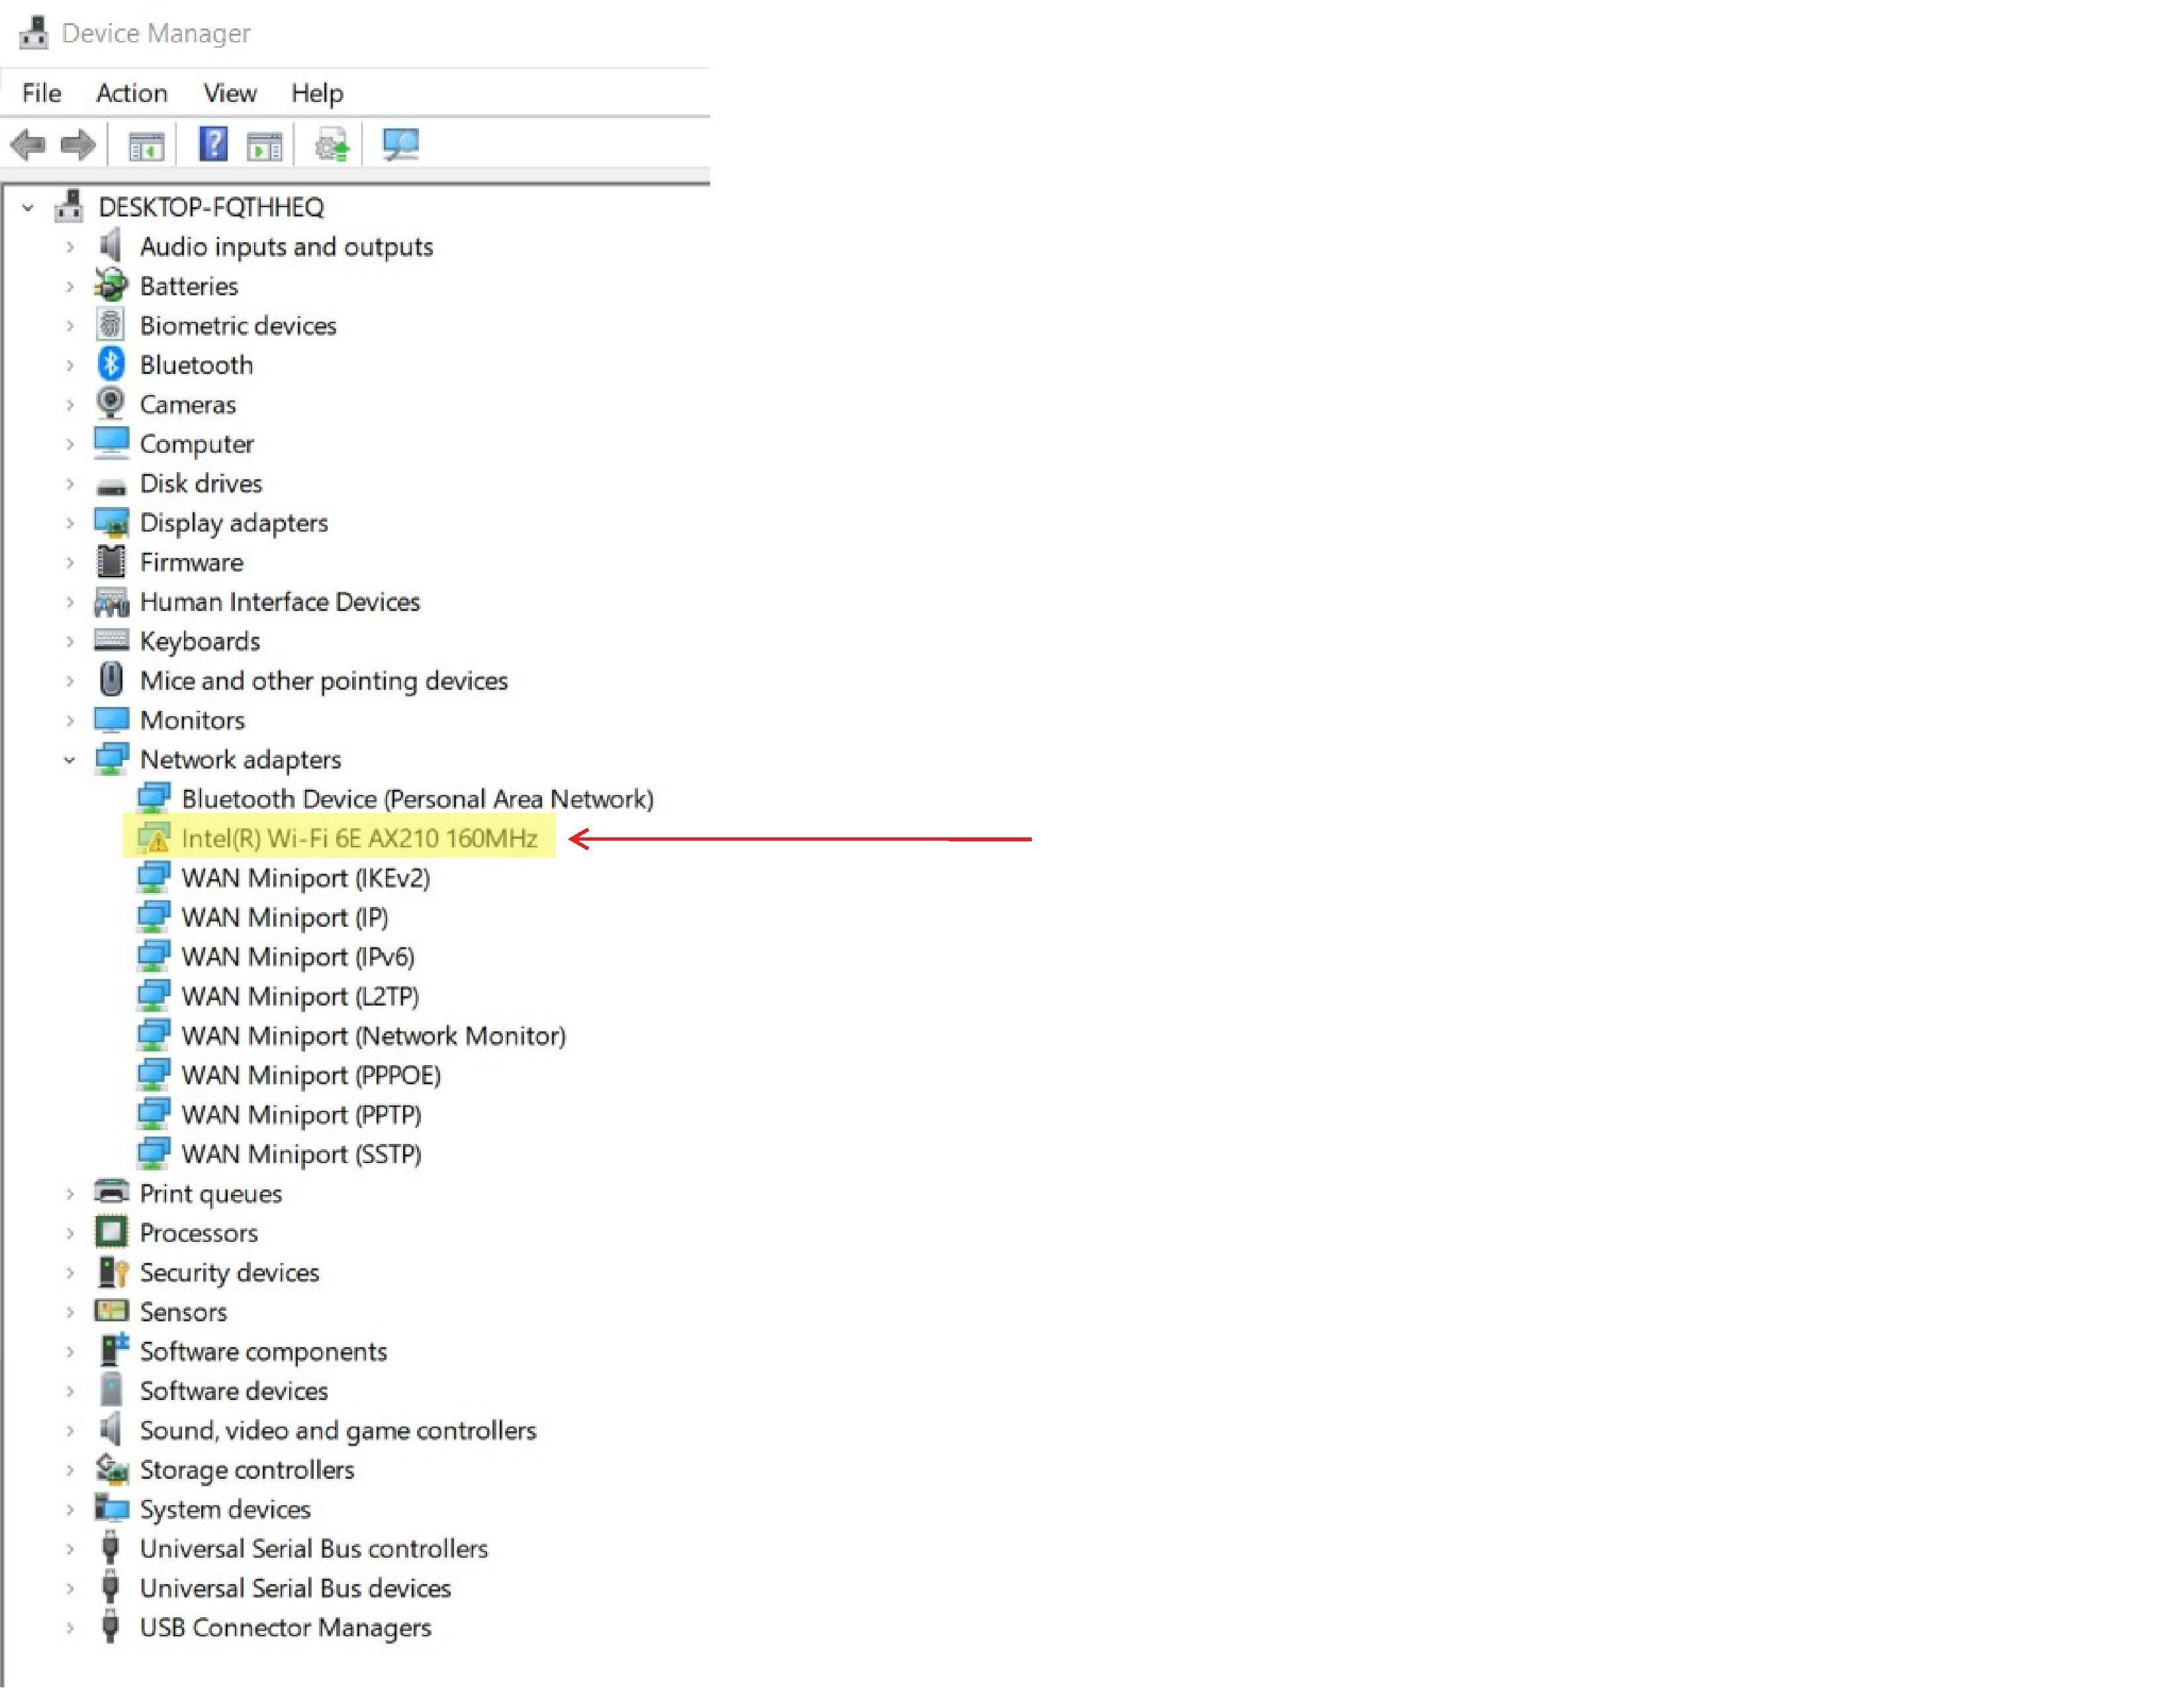Click the Show/Hide Console Tree icon
The width and height of the screenshot is (2184, 1688).
tap(146, 147)
